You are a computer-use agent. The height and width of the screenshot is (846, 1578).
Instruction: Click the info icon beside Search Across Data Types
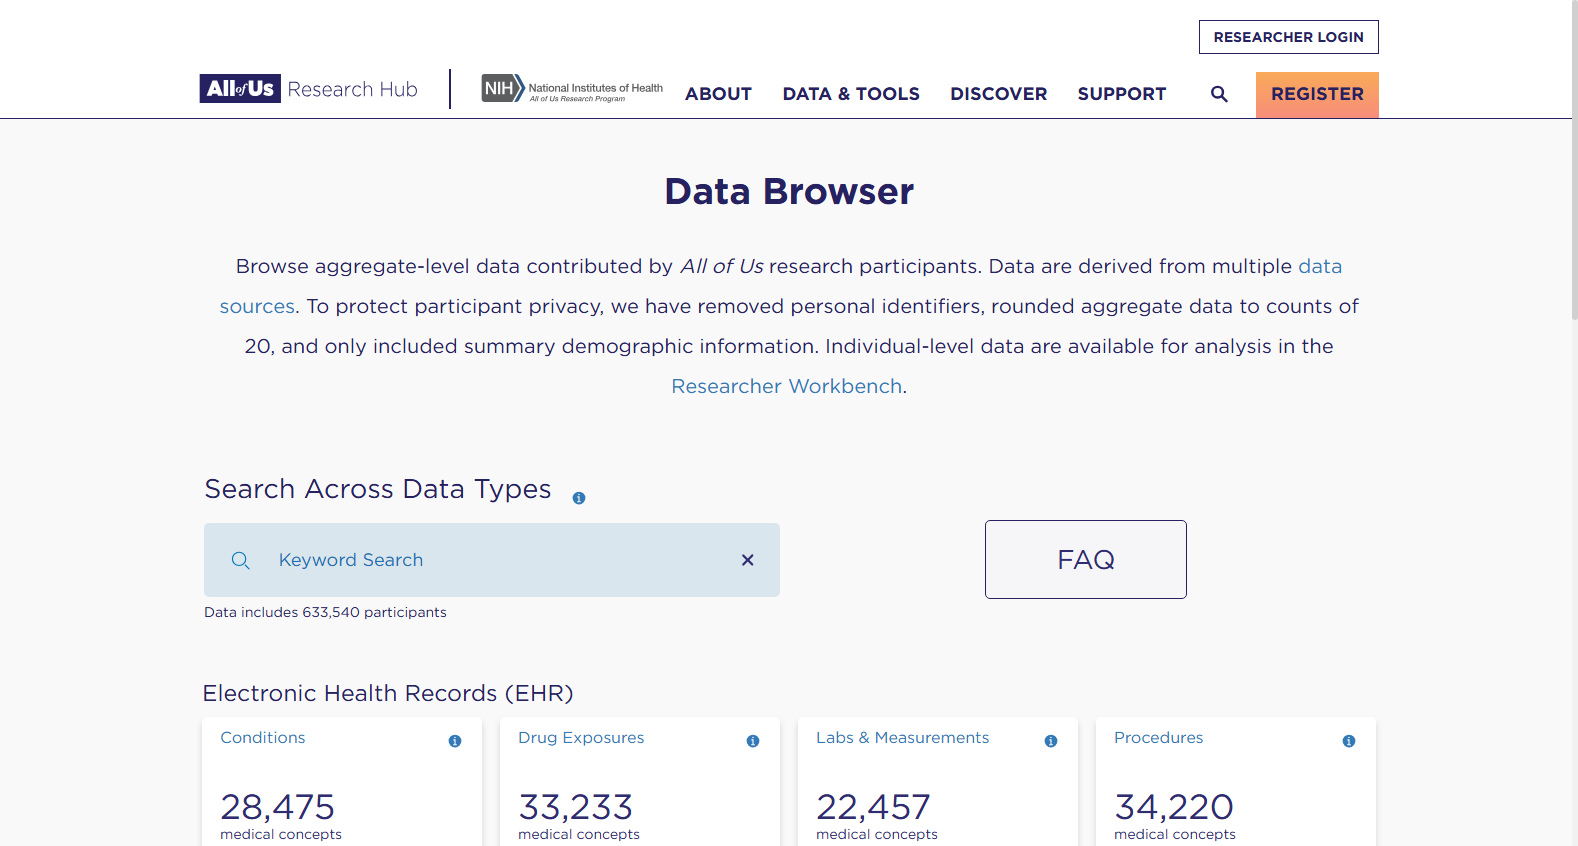[579, 498]
